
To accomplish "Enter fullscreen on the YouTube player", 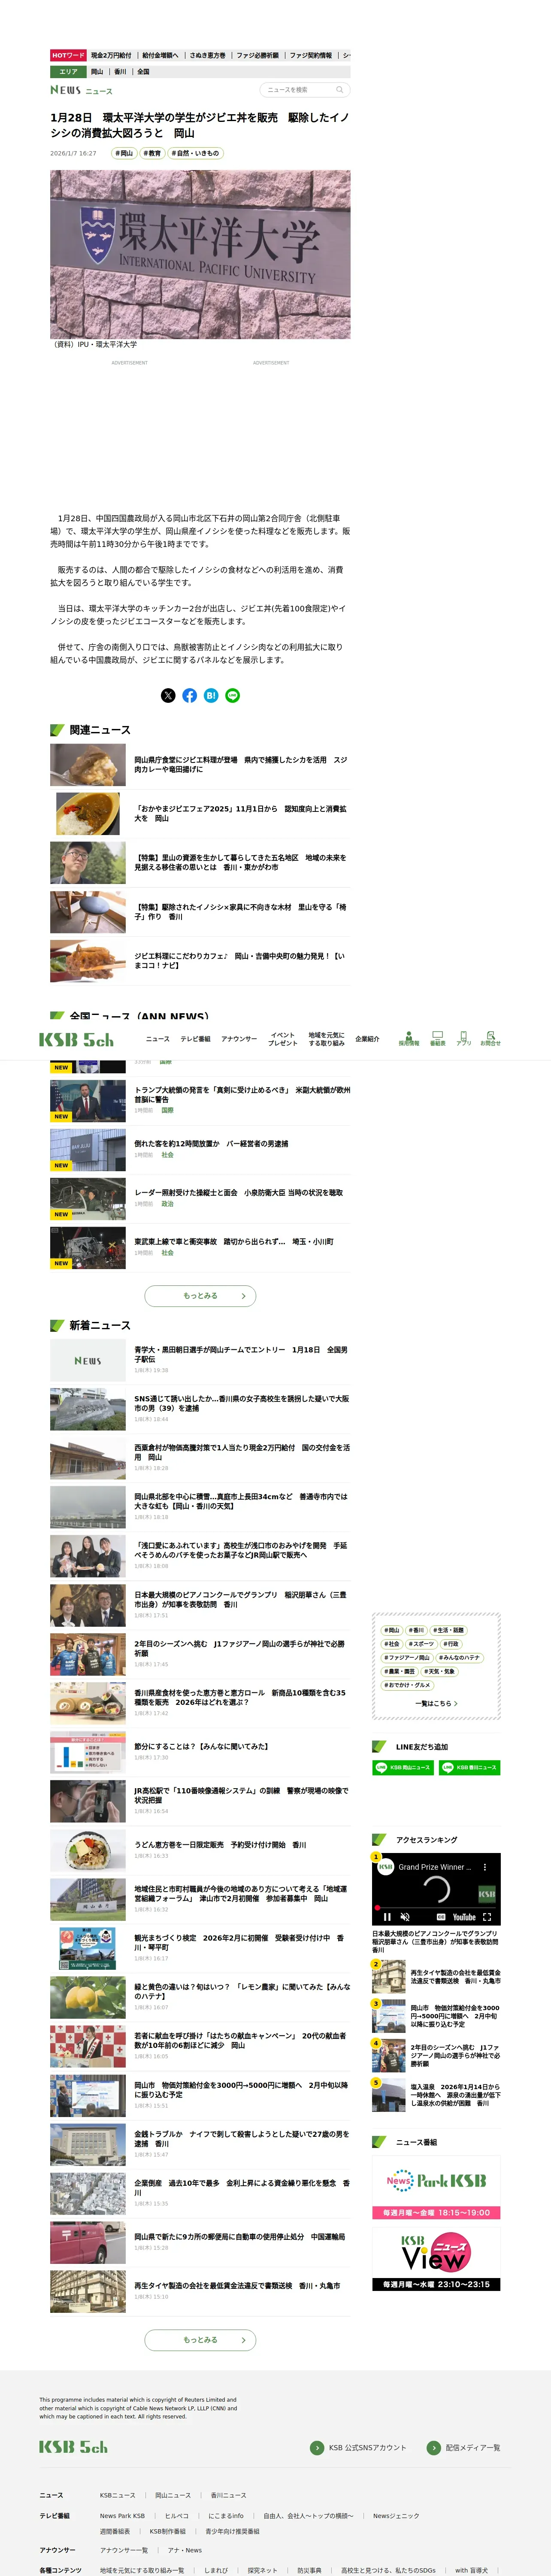I will (487, 1917).
